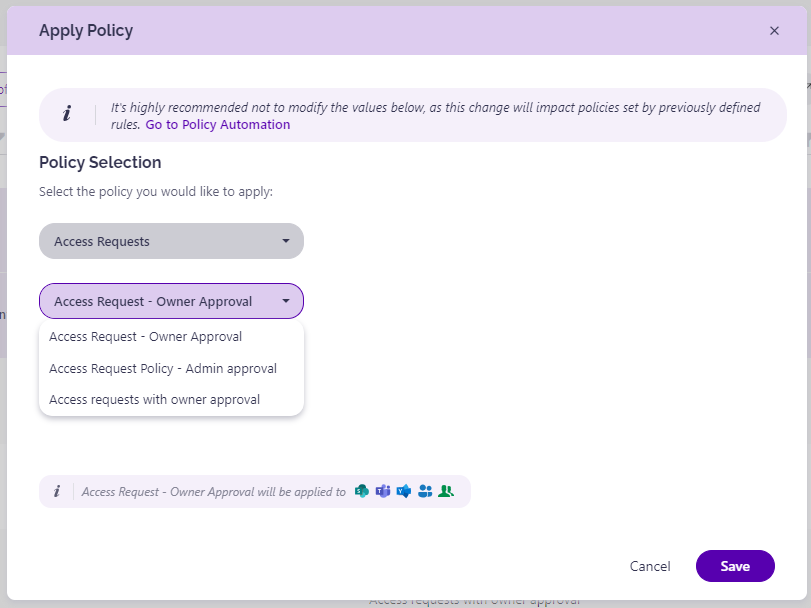Click the Microsoft 365 Groups icon
The width and height of the screenshot is (811, 608).
[x=424, y=491]
